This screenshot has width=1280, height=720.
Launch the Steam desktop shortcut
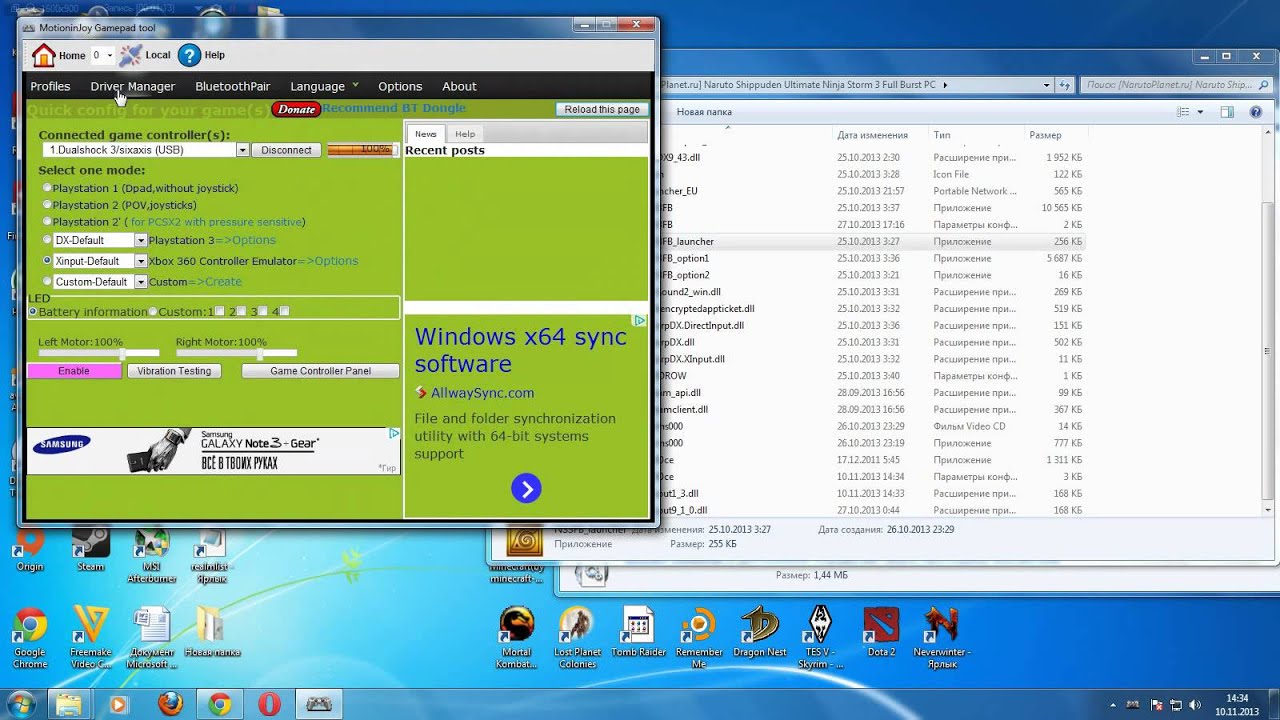tap(91, 548)
